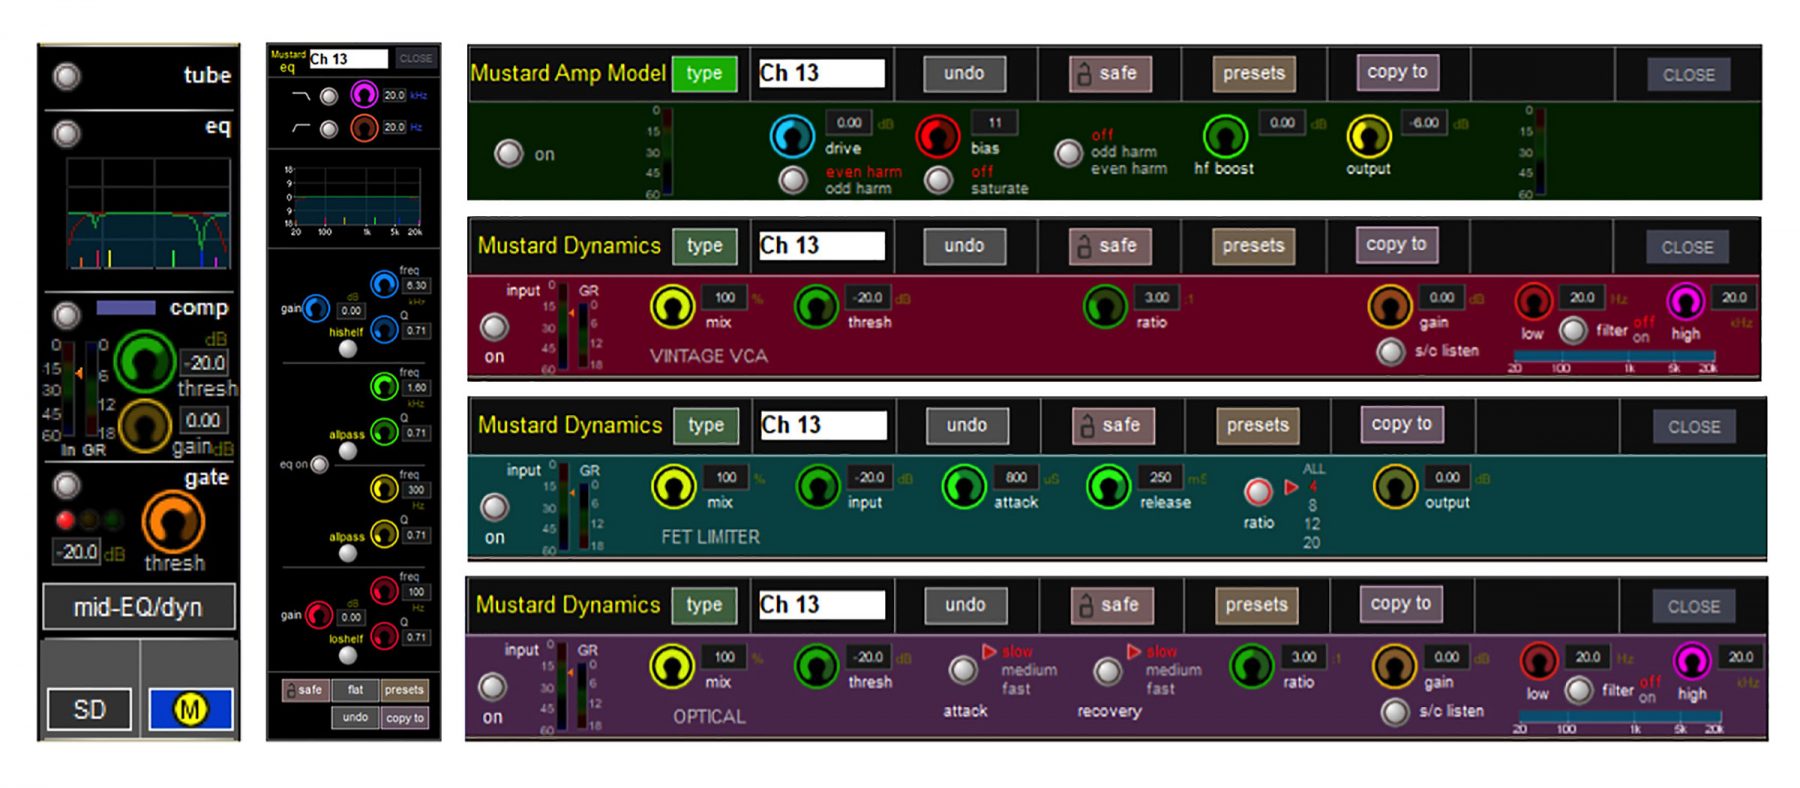1800x788 pixels.
Task: Click the drive value box showing 0.00
Action: [x=849, y=123]
